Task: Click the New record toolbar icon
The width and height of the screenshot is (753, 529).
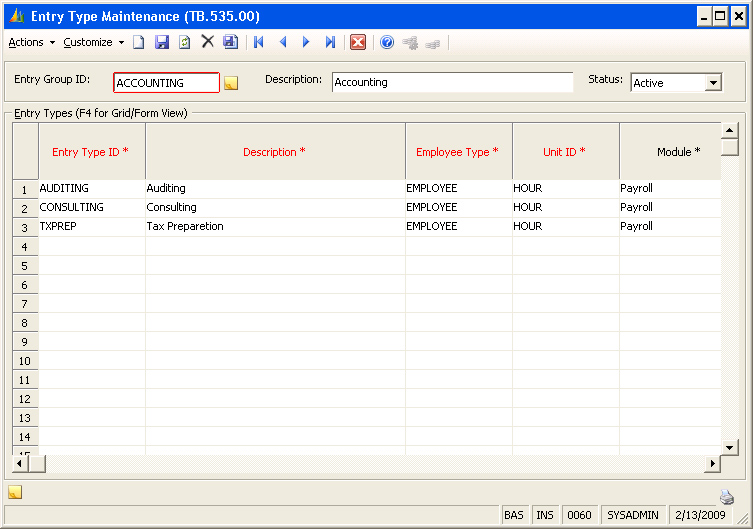Action: click(139, 42)
